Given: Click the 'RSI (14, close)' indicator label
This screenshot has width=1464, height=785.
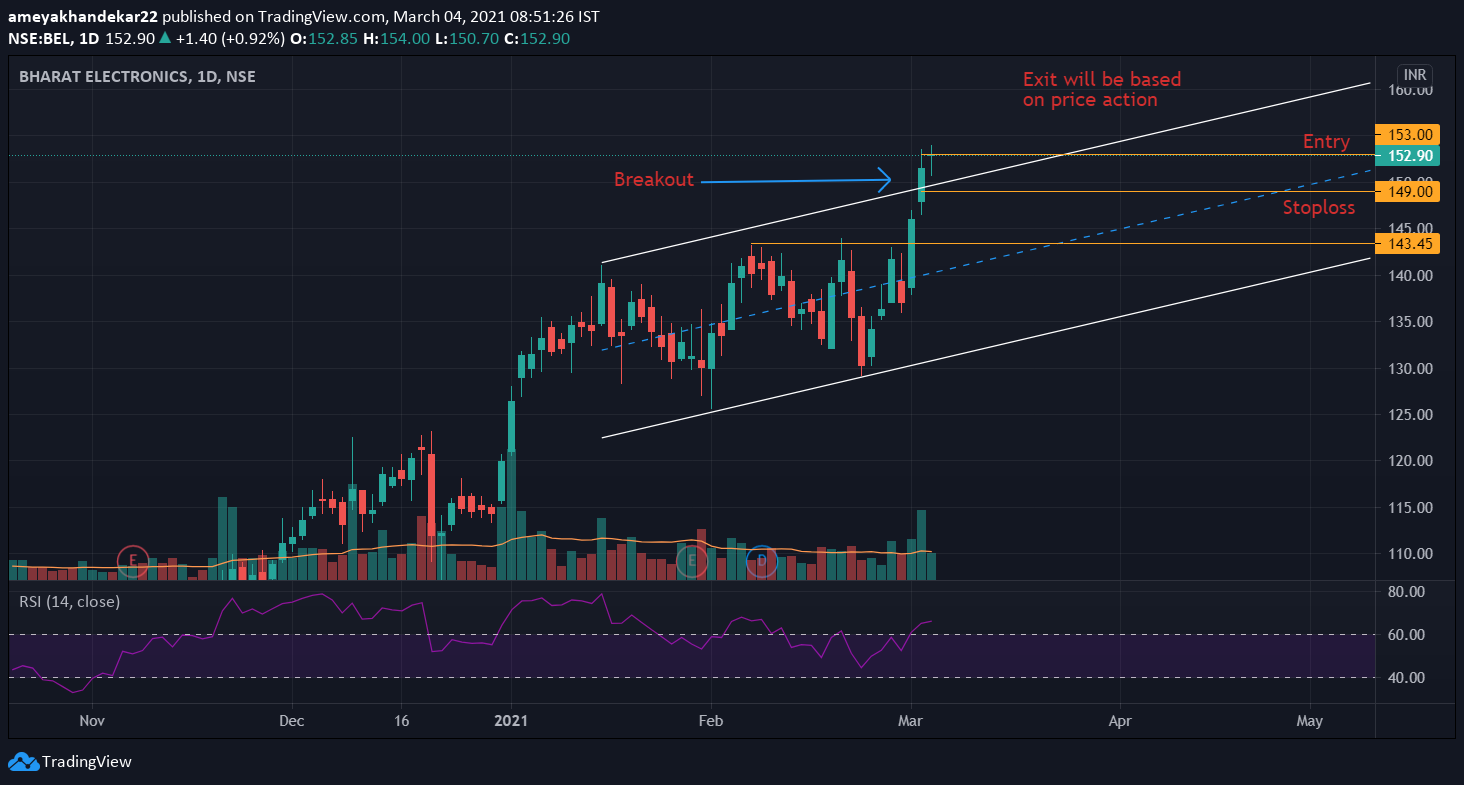Looking at the screenshot, I should pos(69,602).
